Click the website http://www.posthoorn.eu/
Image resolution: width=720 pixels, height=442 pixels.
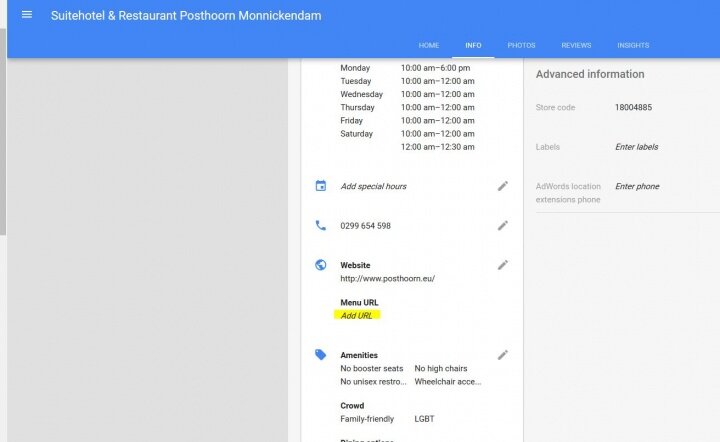tap(388, 279)
